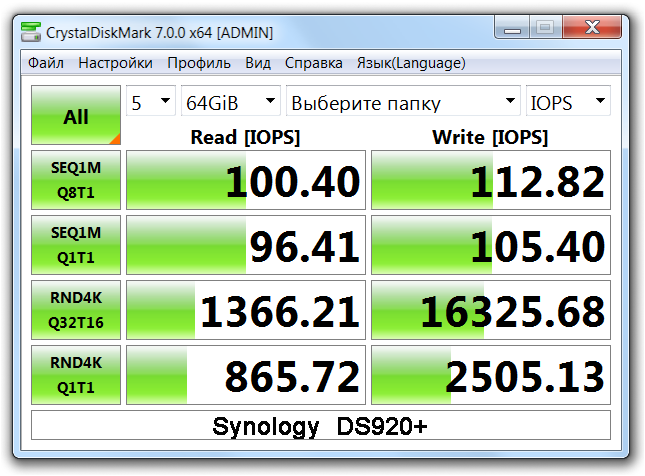Image resolution: width=645 pixels, height=476 pixels.
Task: Run all benchmarks with the All button
Action: click(76, 115)
